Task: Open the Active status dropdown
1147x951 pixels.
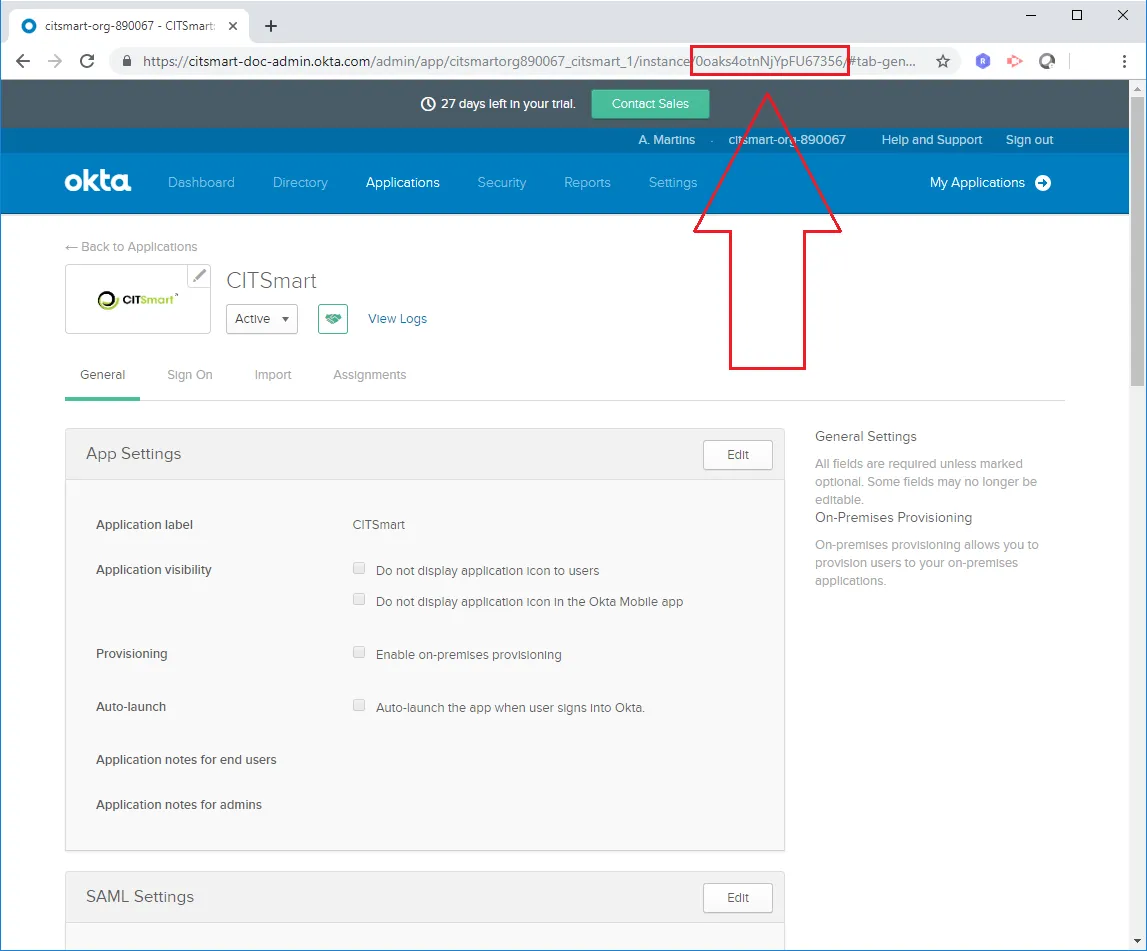Action: [261, 319]
